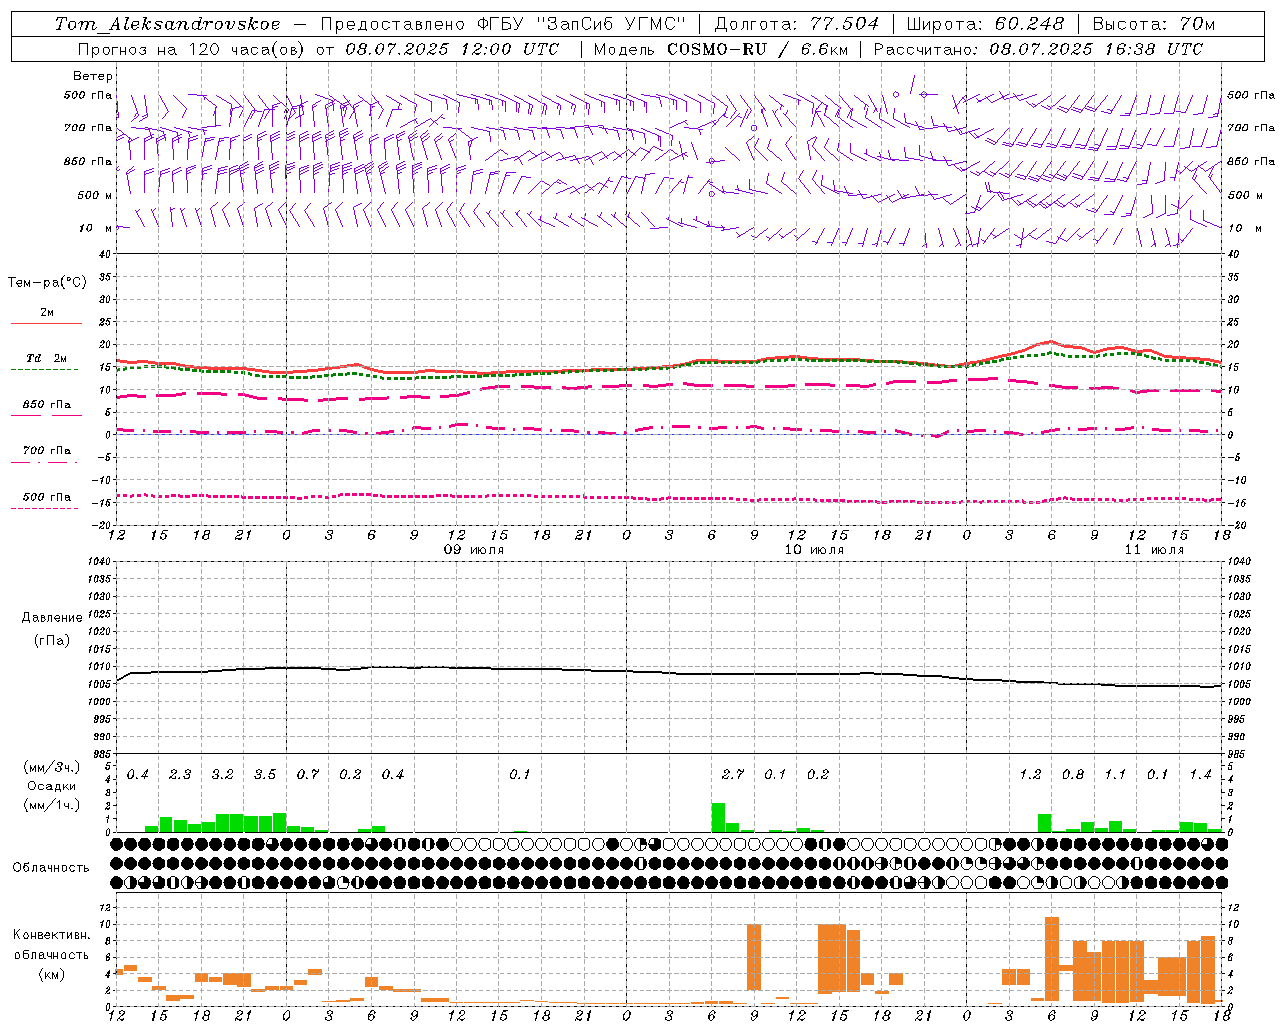Click the 3-hour precipitation value 2.3
Image resolution: width=1280 pixels, height=1024 pixels.
180,775
